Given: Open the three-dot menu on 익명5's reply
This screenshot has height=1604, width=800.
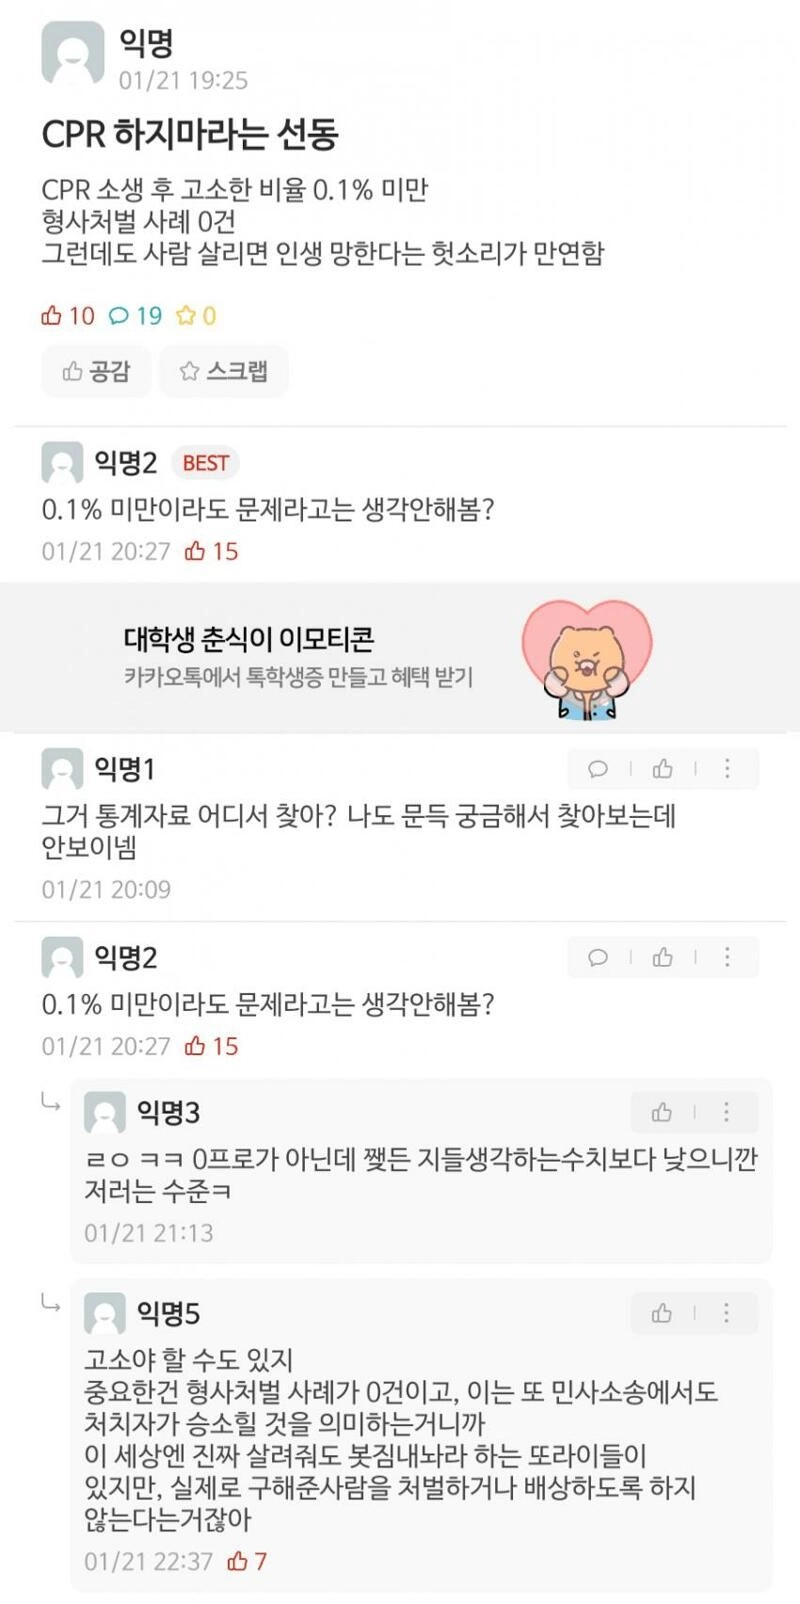Looking at the screenshot, I should (726, 1313).
